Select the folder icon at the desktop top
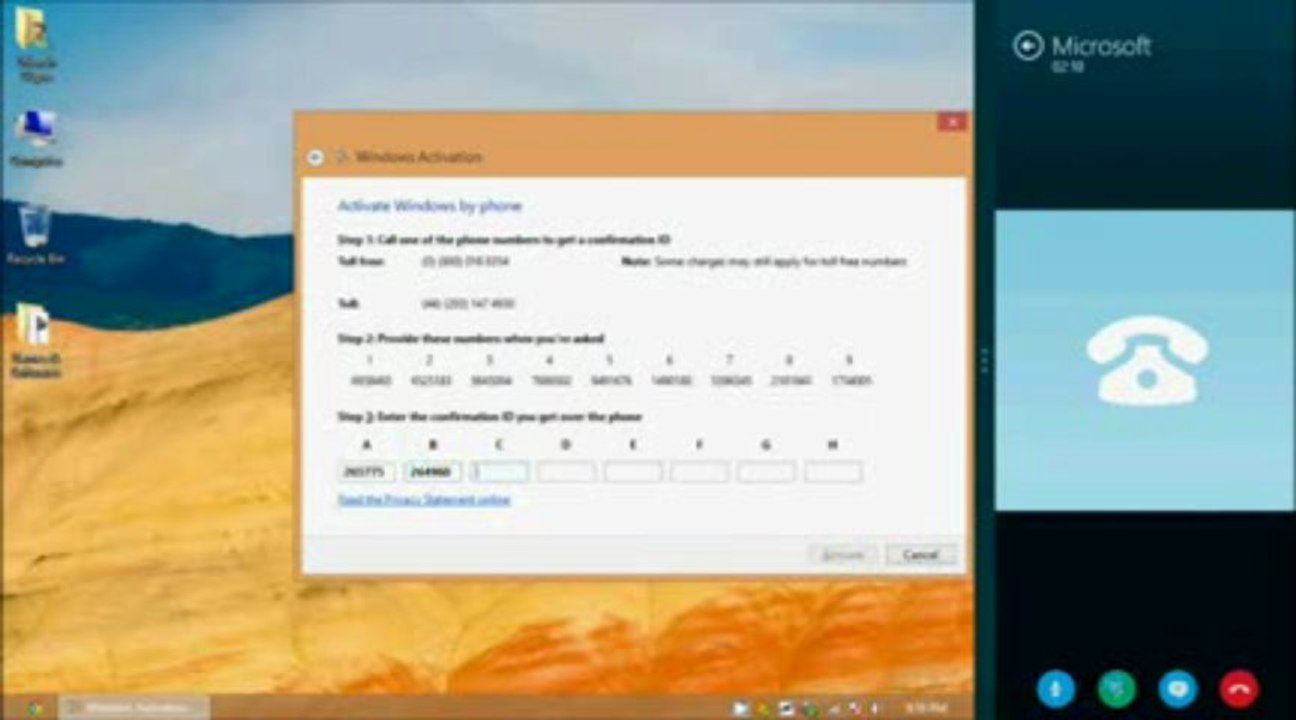The height and width of the screenshot is (720, 1296). click(x=34, y=30)
